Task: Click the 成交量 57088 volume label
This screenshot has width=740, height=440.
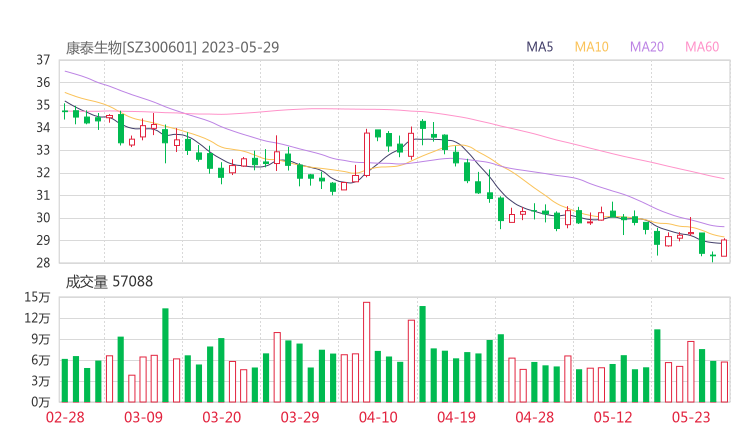Action: (109, 282)
